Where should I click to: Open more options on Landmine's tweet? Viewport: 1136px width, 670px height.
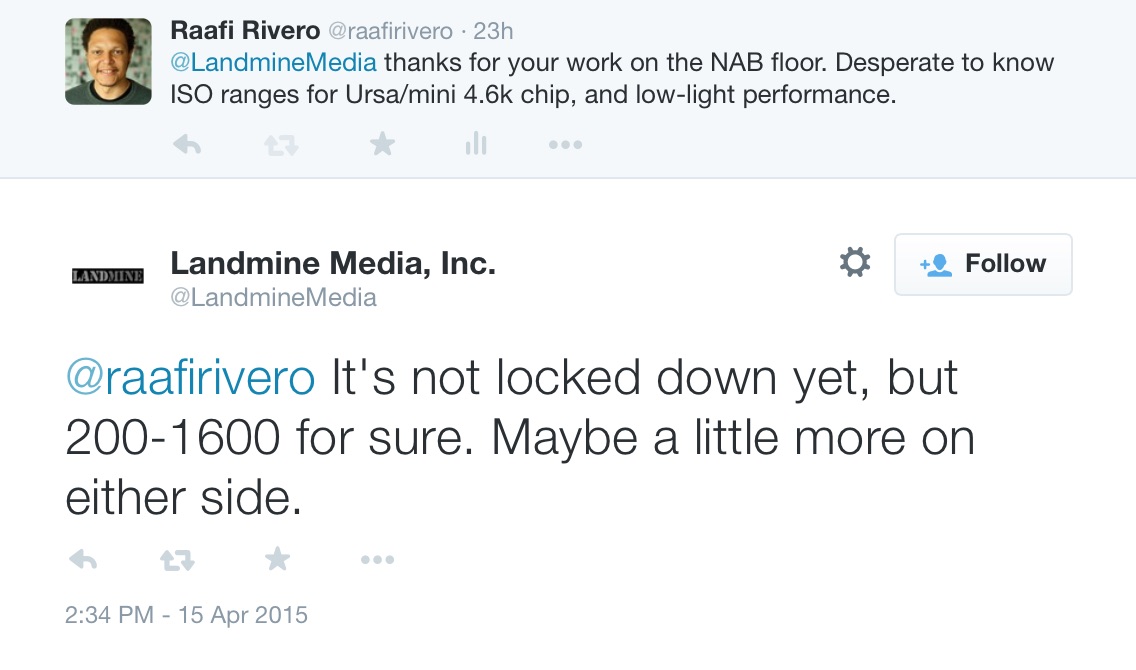click(x=377, y=559)
